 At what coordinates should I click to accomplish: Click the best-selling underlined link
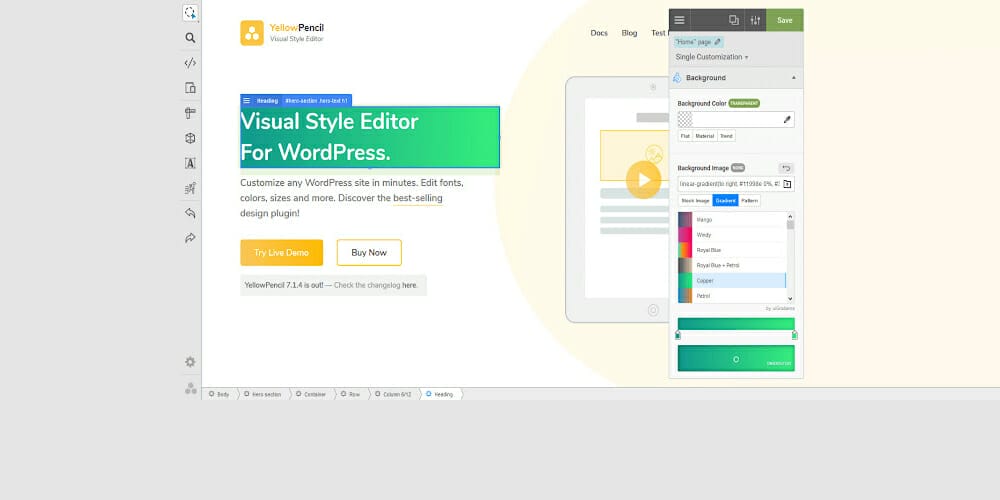[x=418, y=198]
